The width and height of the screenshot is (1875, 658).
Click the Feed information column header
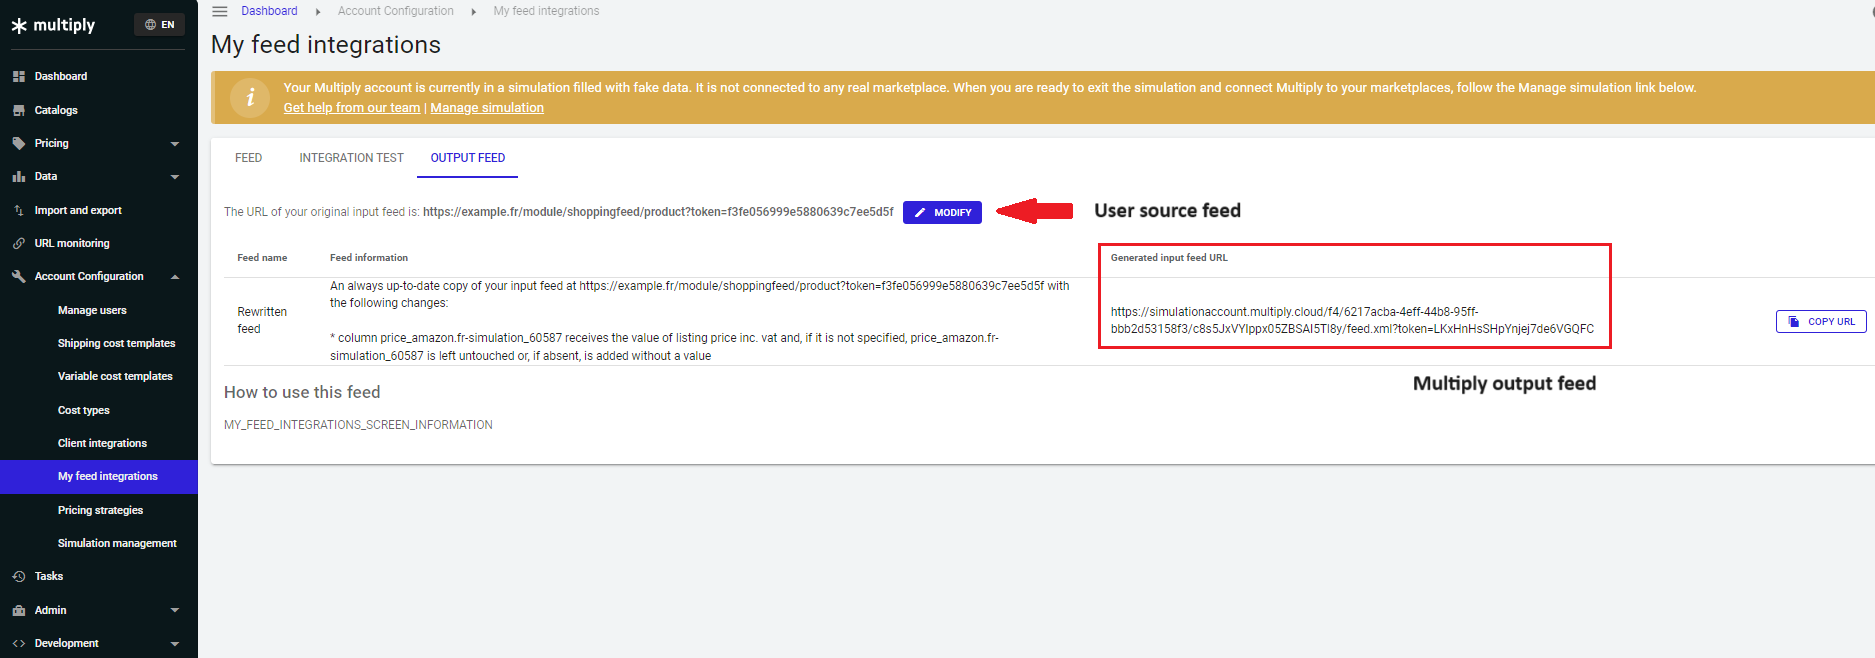point(369,258)
